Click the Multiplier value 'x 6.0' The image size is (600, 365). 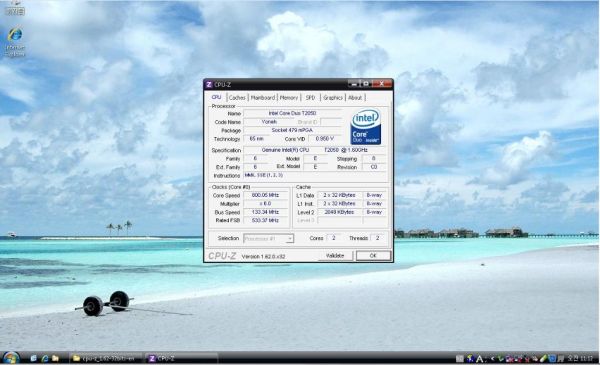pos(266,204)
